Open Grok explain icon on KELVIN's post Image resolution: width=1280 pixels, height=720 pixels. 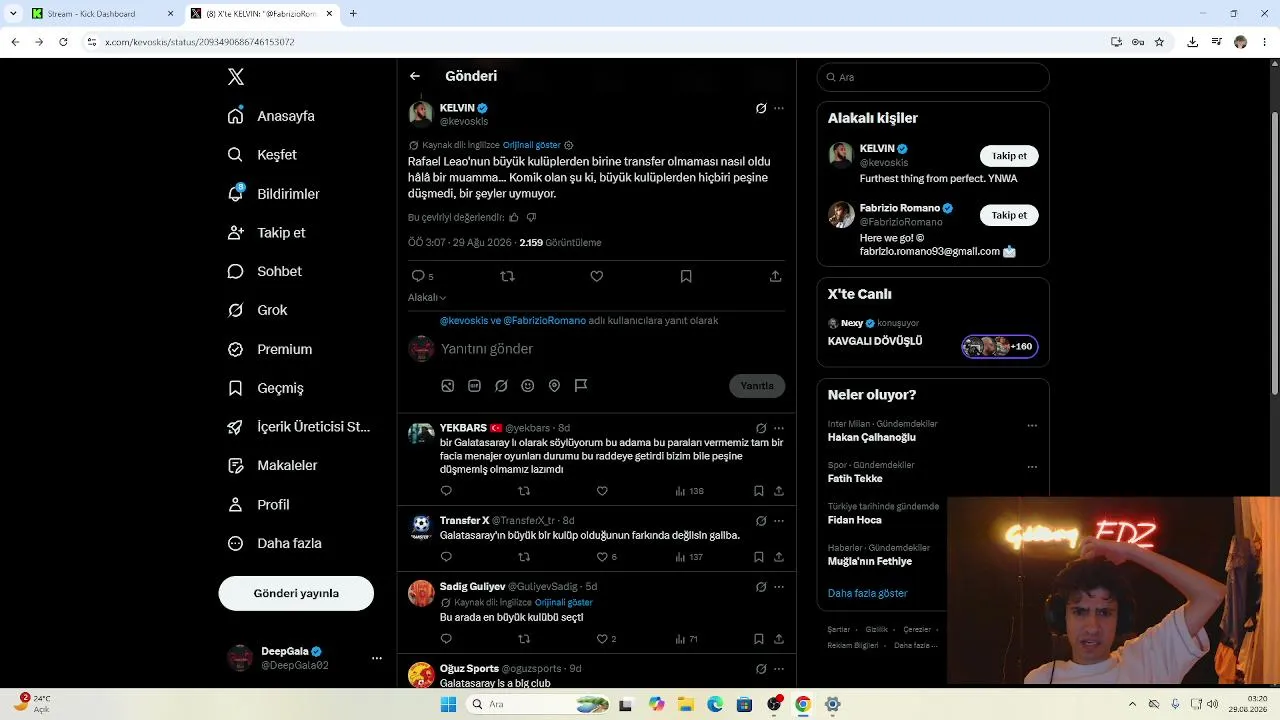pos(761,108)
